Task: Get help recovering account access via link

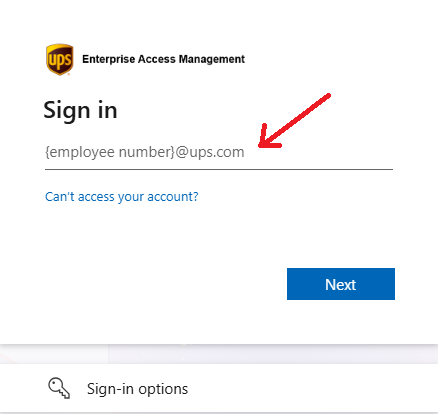Action: [x=122, y=197]
